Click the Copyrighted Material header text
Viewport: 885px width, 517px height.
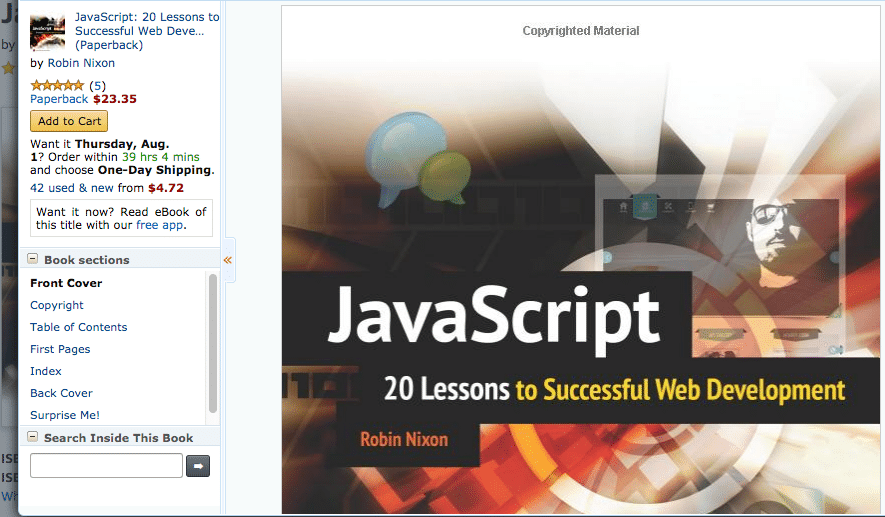click(581, 31)
